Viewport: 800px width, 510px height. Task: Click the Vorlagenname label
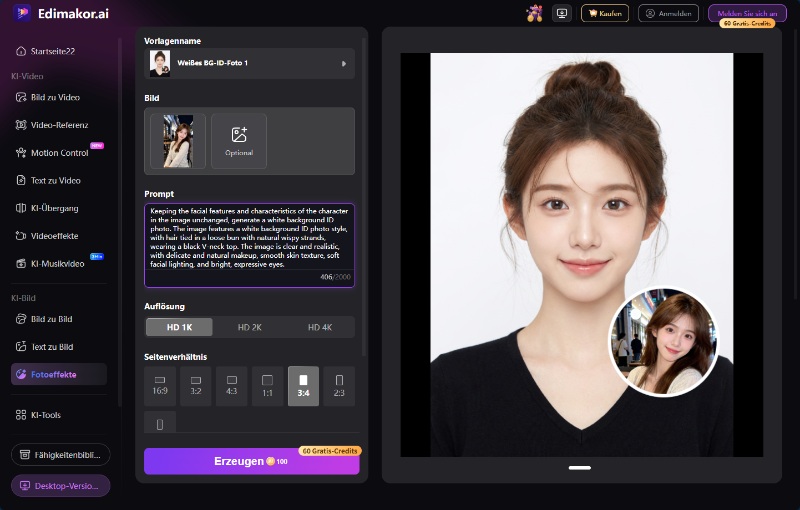point(172,41)
